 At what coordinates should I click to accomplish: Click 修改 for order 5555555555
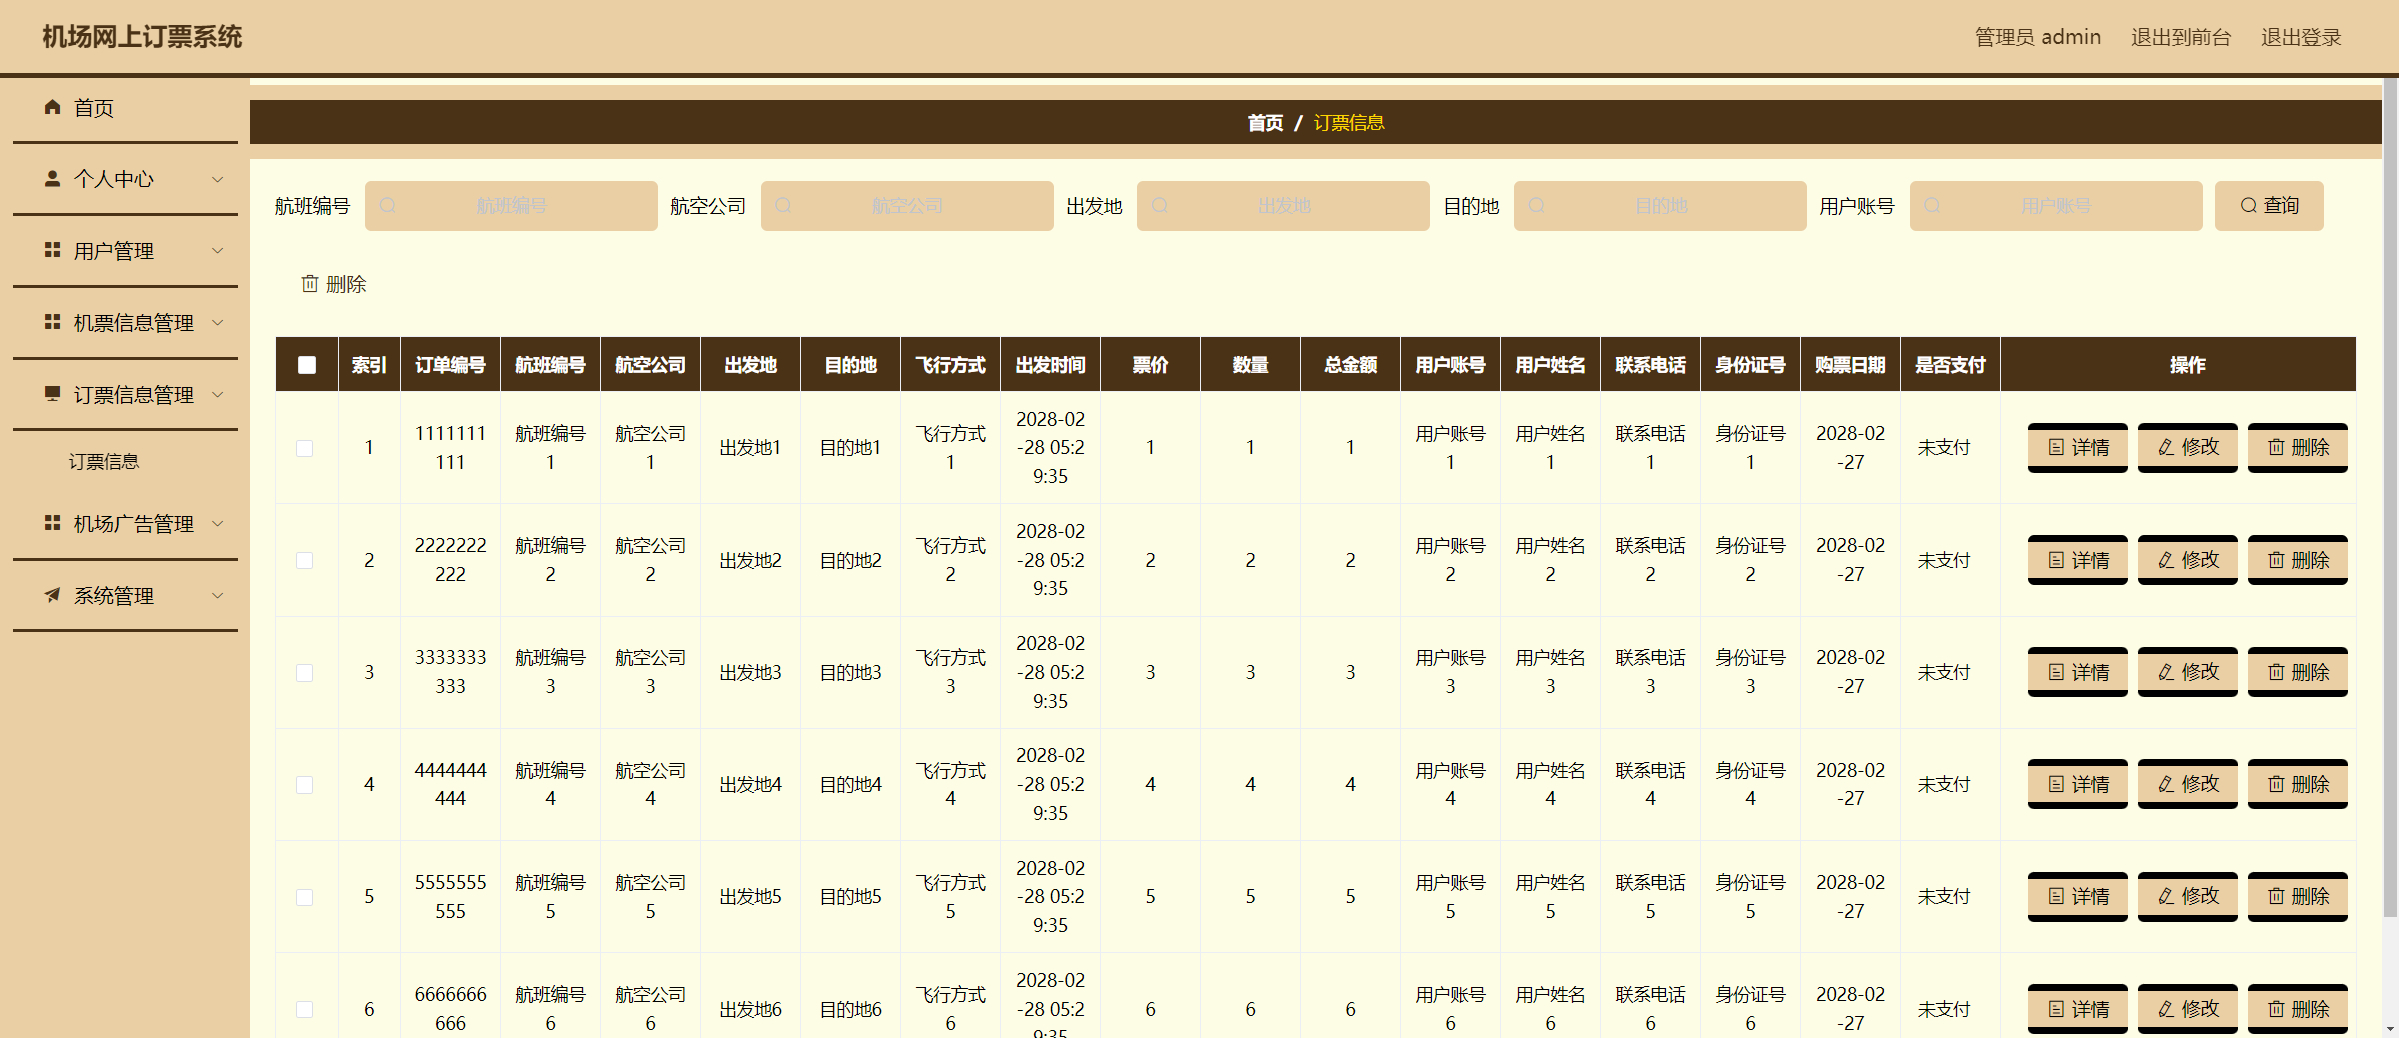click(2187, 896)
